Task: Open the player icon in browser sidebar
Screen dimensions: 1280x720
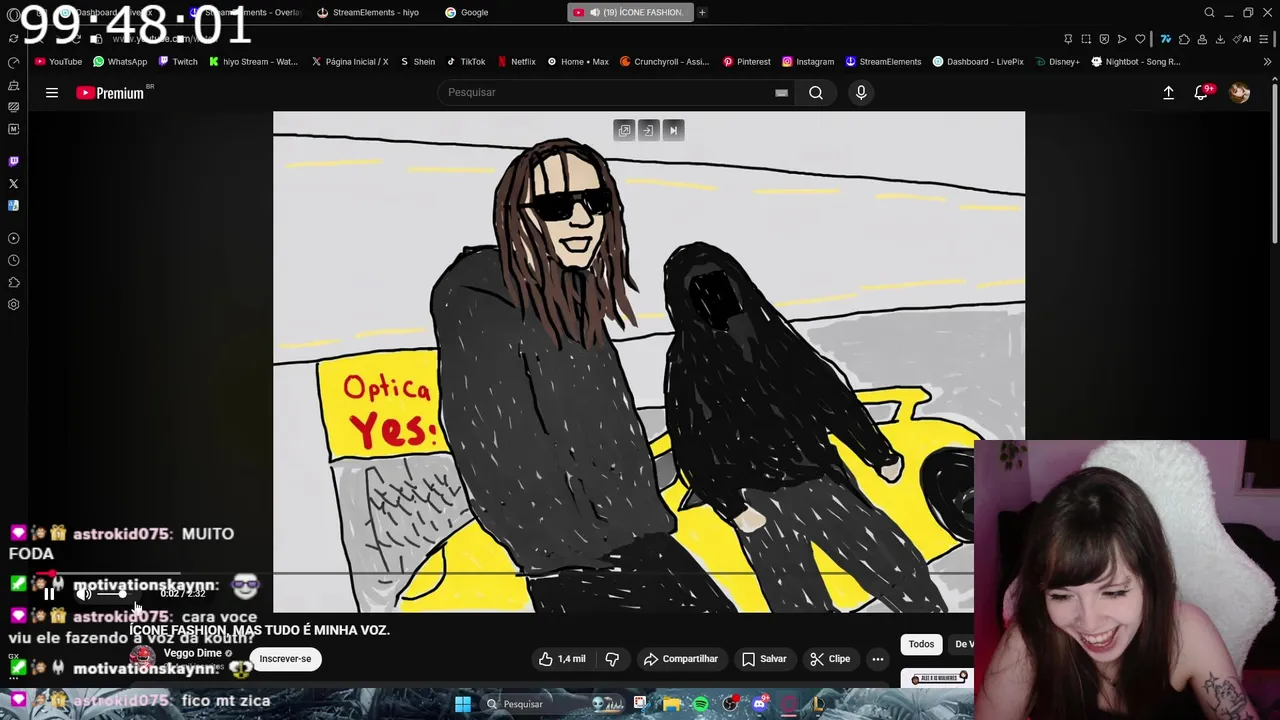Action: click(x=13, y=238)
